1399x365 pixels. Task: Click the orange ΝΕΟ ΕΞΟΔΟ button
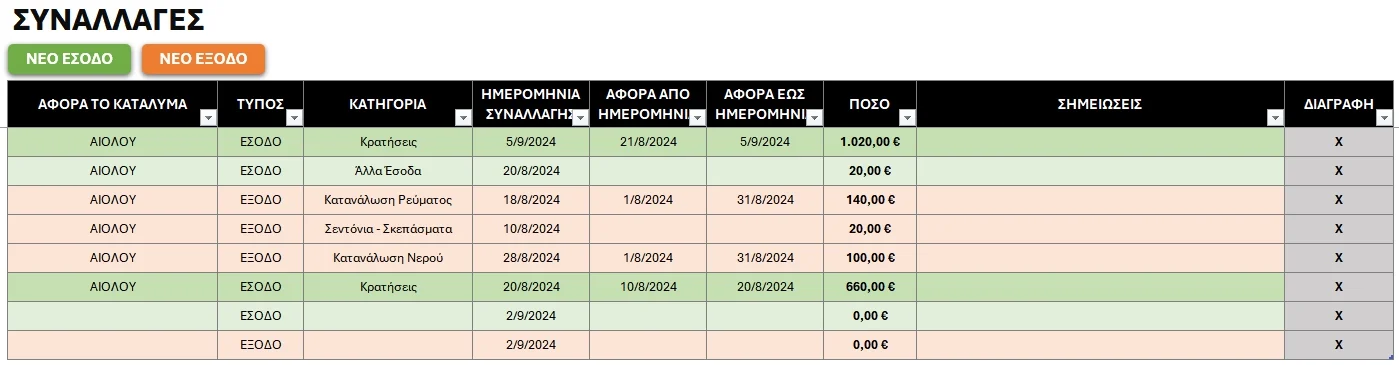pyautogui.click(x=203, y=59)
